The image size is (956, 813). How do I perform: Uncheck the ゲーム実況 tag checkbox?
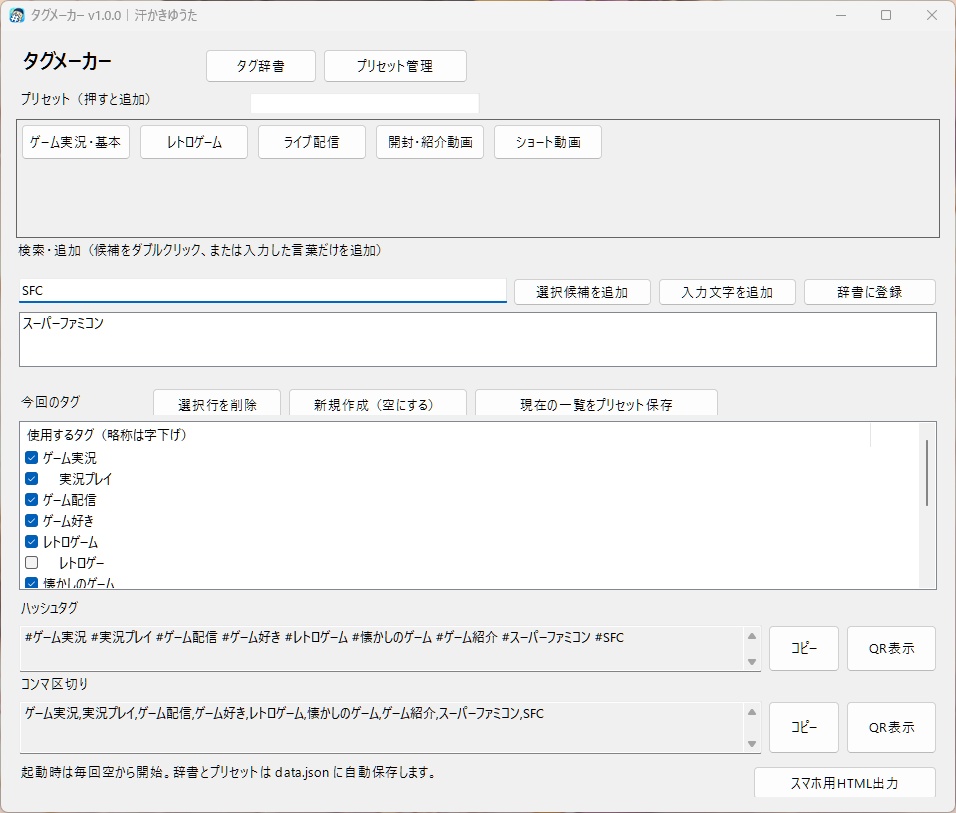pos(32,457)
